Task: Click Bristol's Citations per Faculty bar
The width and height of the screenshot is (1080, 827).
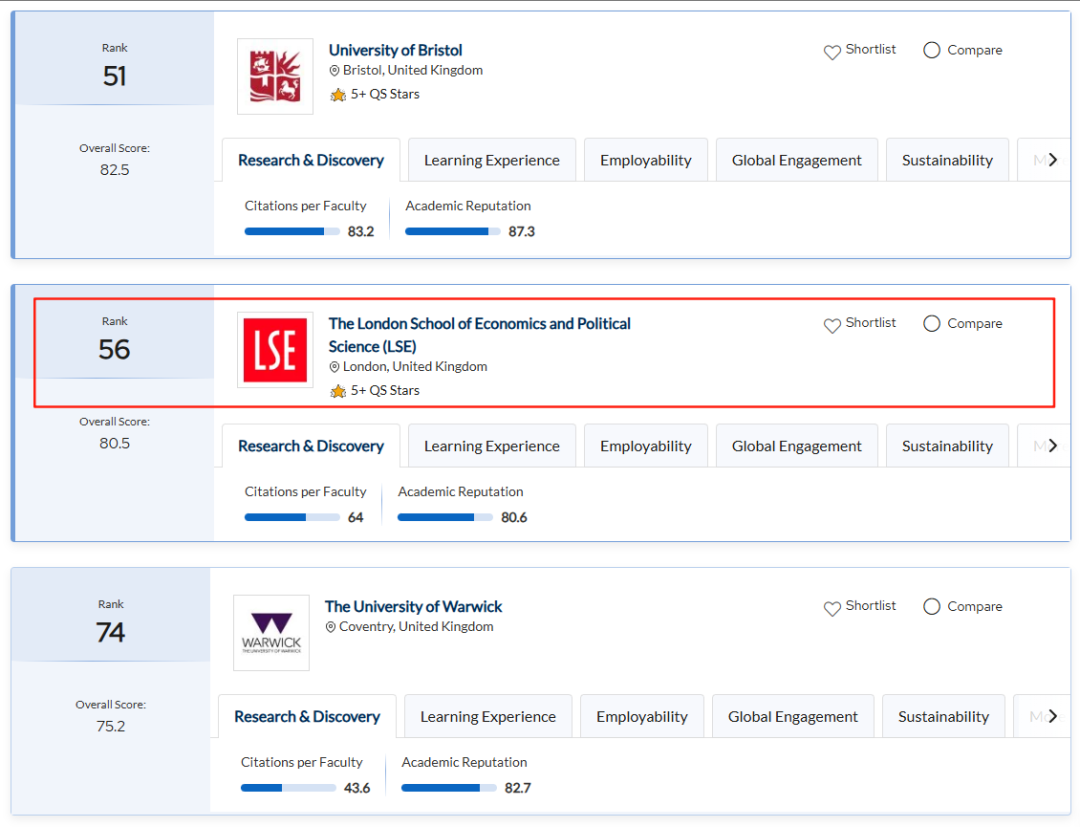Action: pos(292,231)
